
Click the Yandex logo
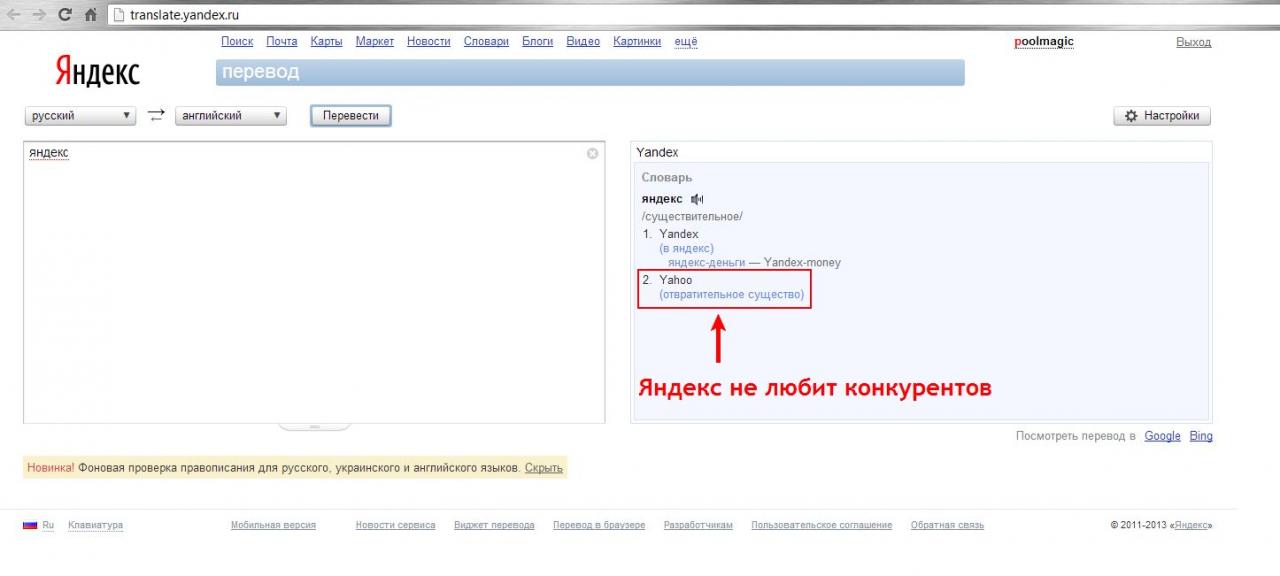coord(97,71)
